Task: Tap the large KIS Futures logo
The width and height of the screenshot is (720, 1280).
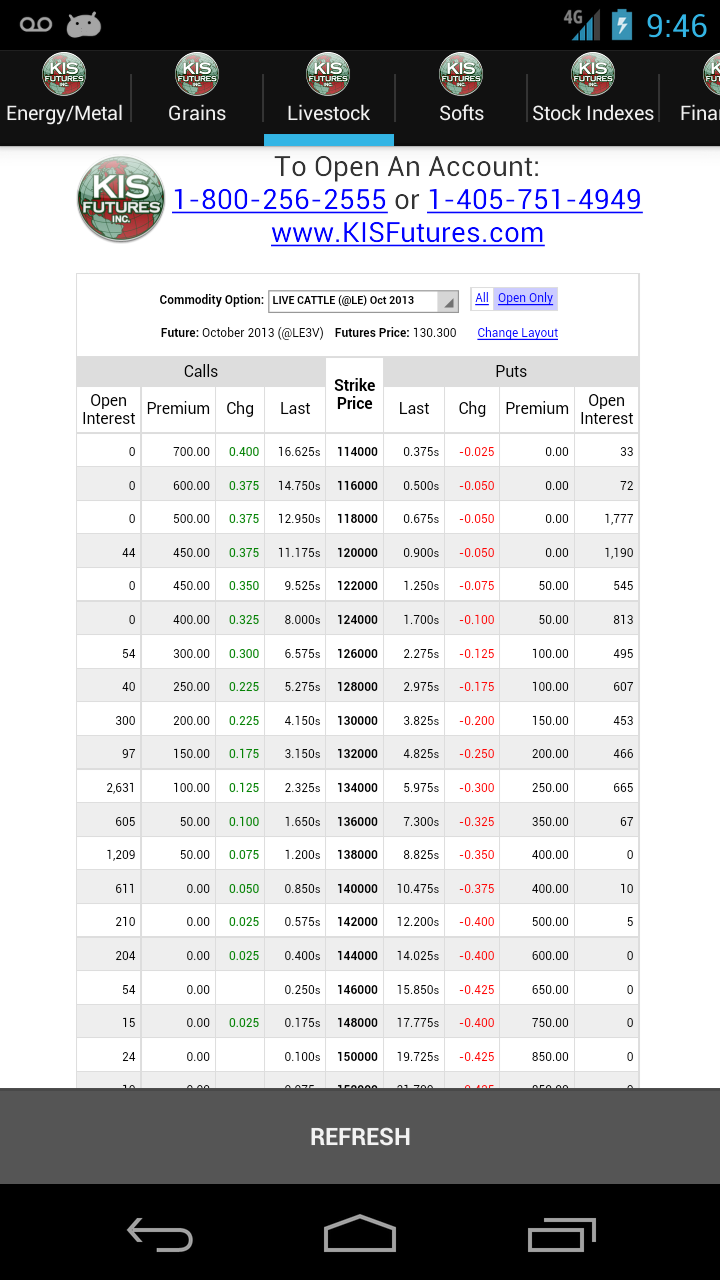Action: 121,199
